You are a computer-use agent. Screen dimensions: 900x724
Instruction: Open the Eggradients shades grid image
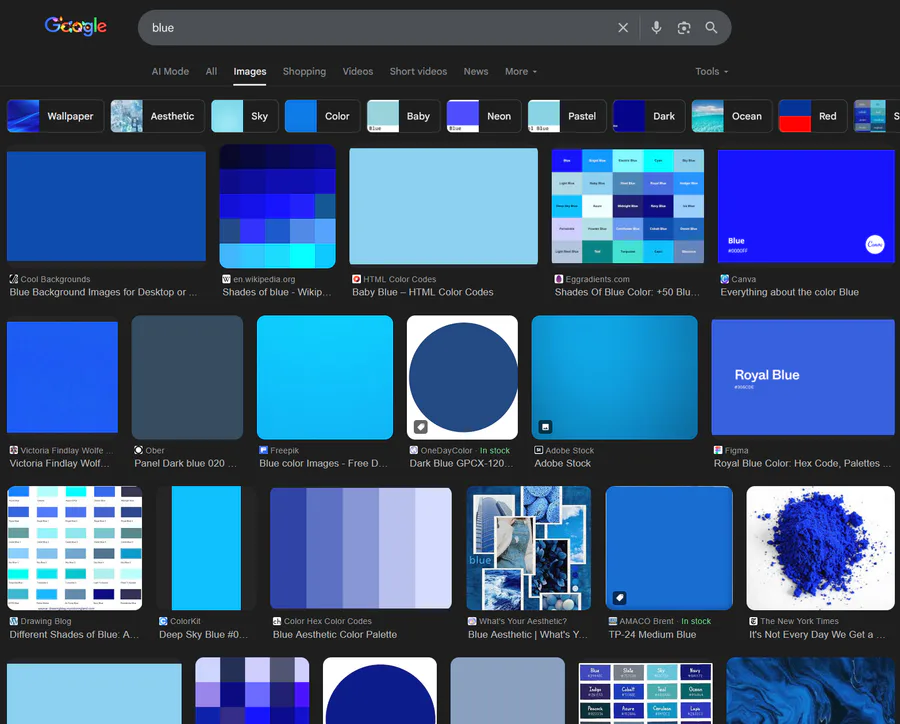tap(627, 206)
